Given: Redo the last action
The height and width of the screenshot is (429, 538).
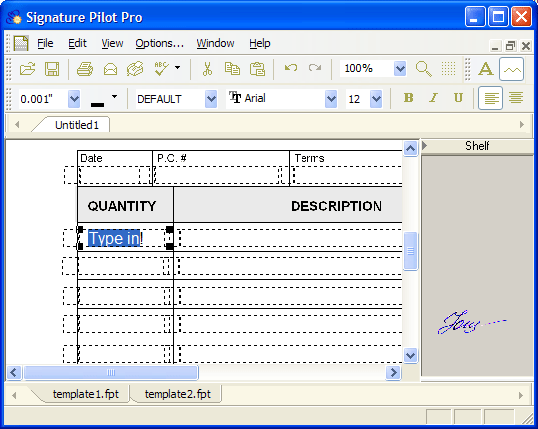Looking at the screenshot, I should click(315, 68).
